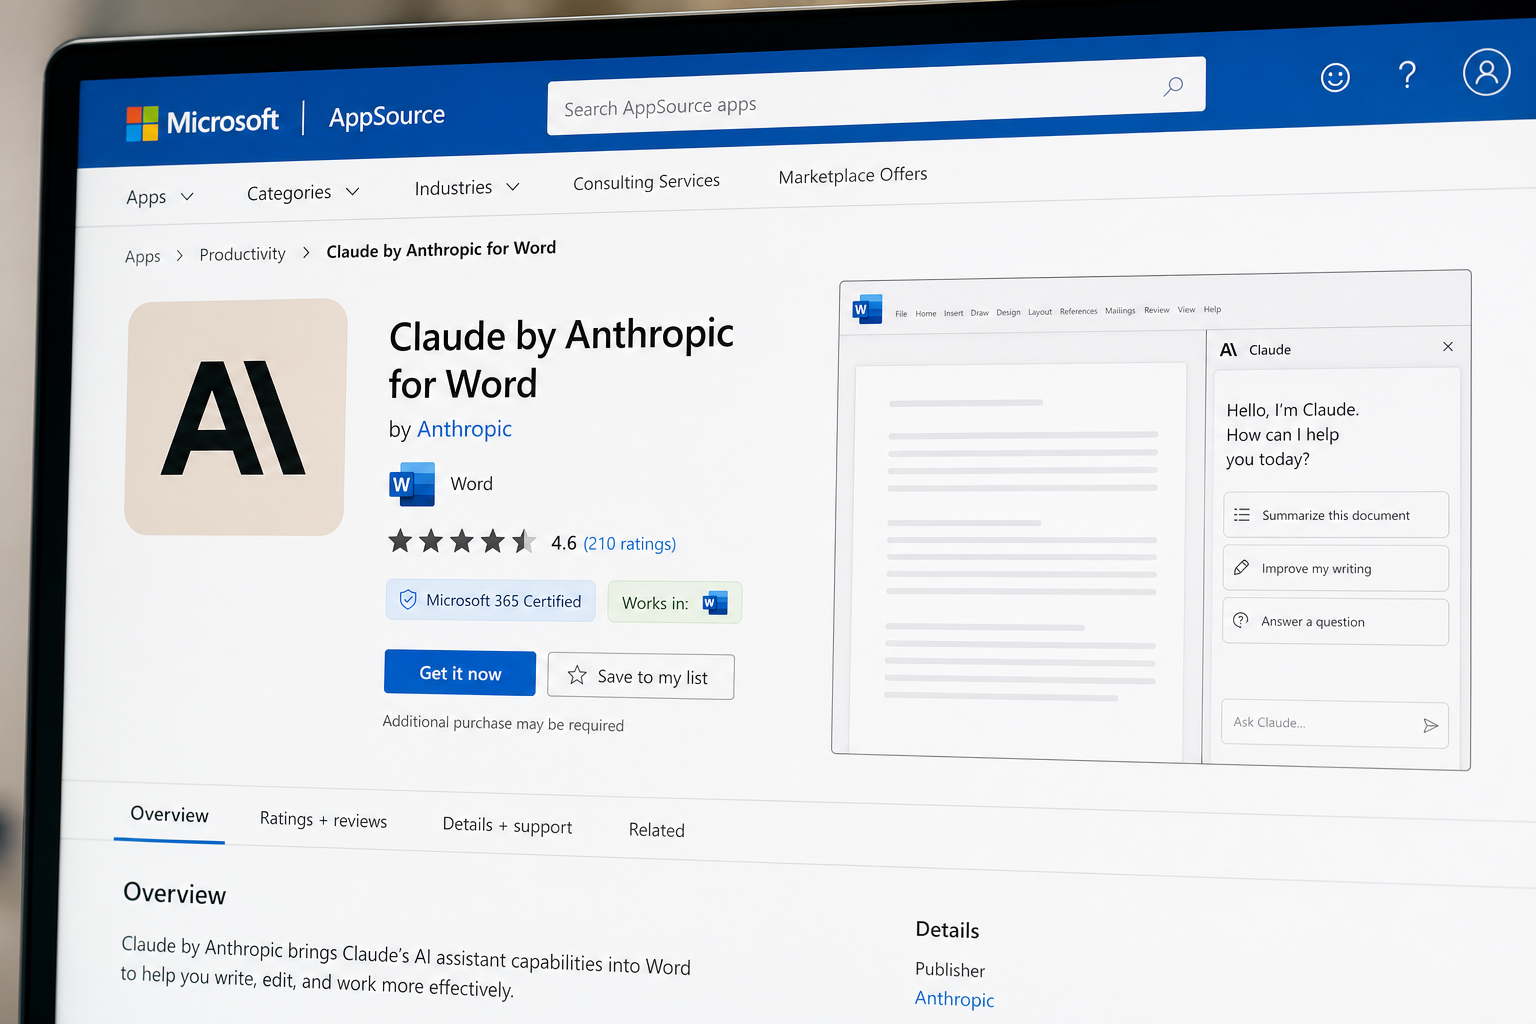Open Marketplace Offers menu item

point(853,175)
